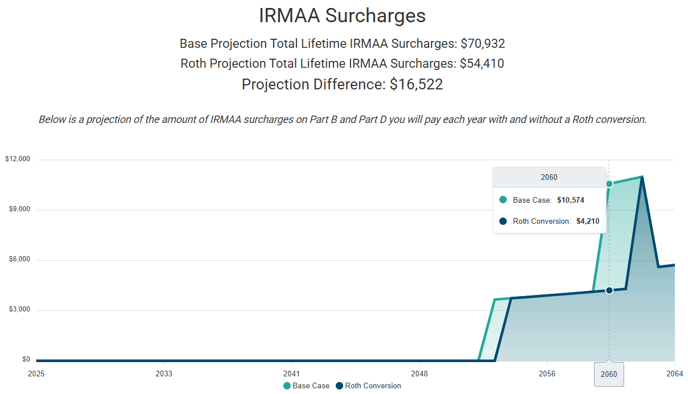Toggle Roth Conversion legend series
The height and width of the screenshot is (394, 688).
coord(368,386)
